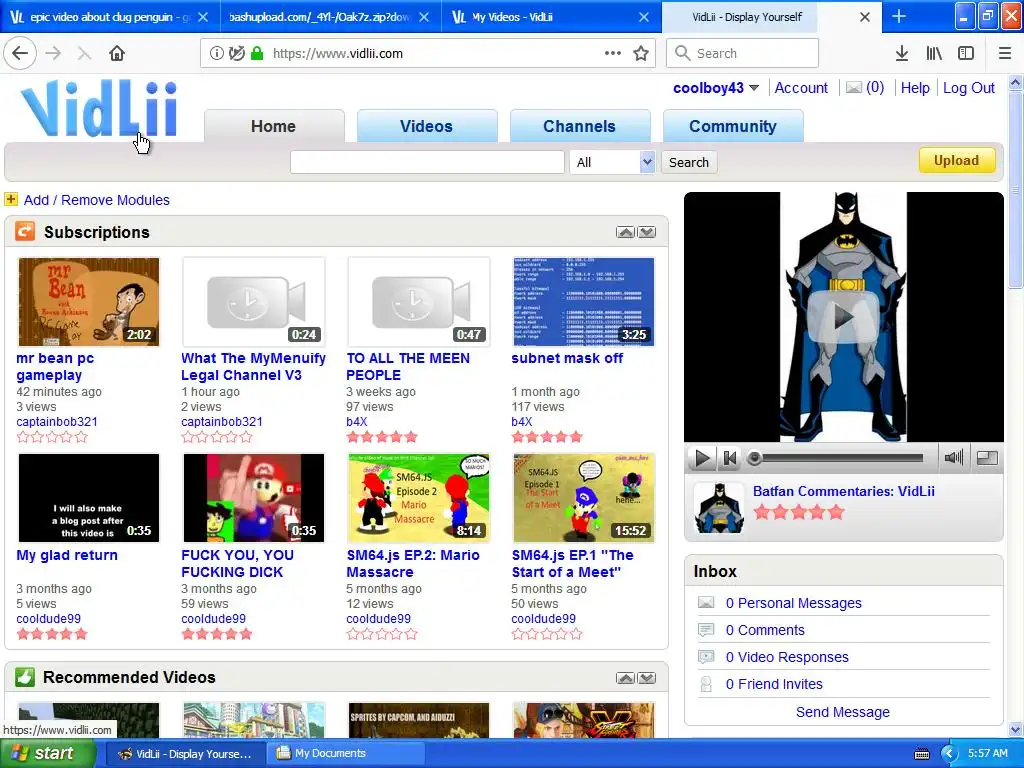Click the Recommended Videos green icon
Viewport: 1024px width, 768px height.
tap(25, 677)
